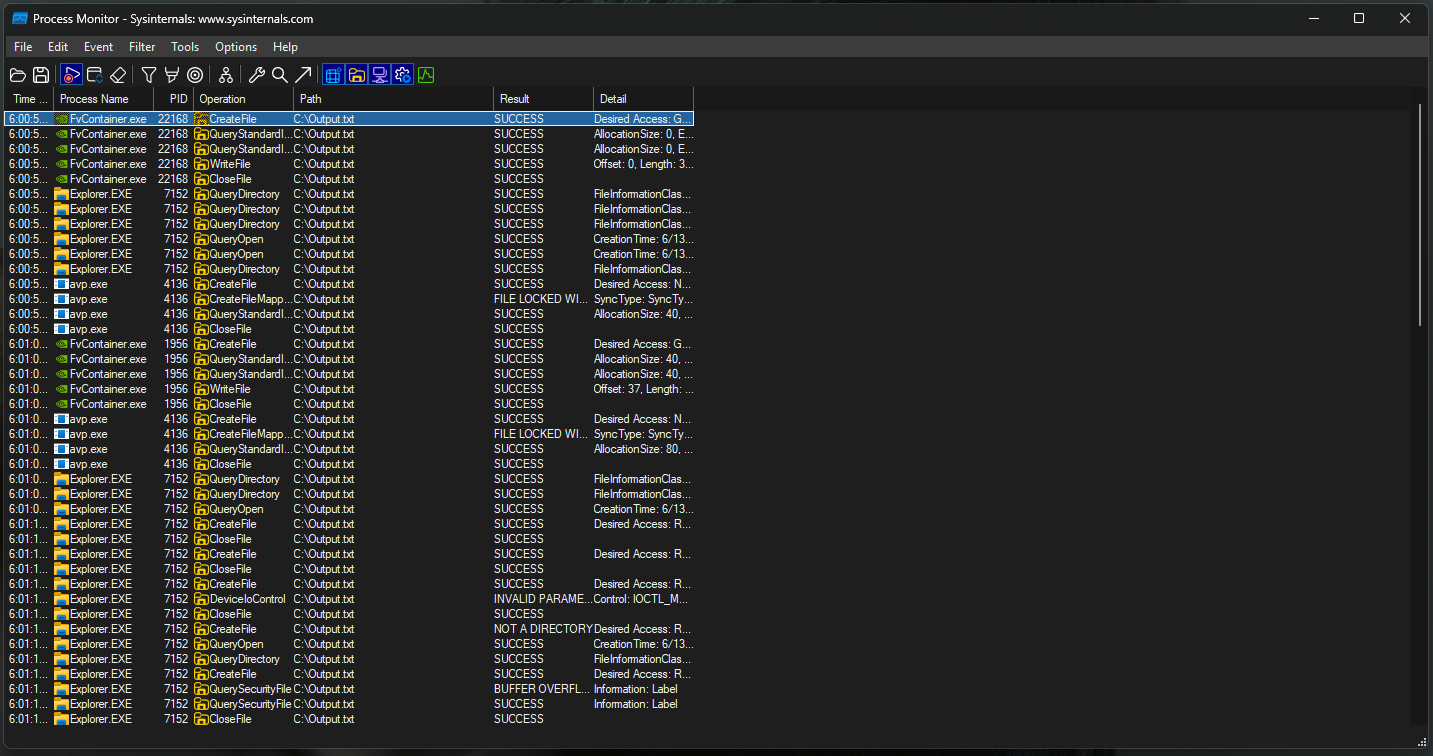Viewport: 1433px width, 756px height.
Task: Toggle Show Registry Activity
Action: coord(333,75)
